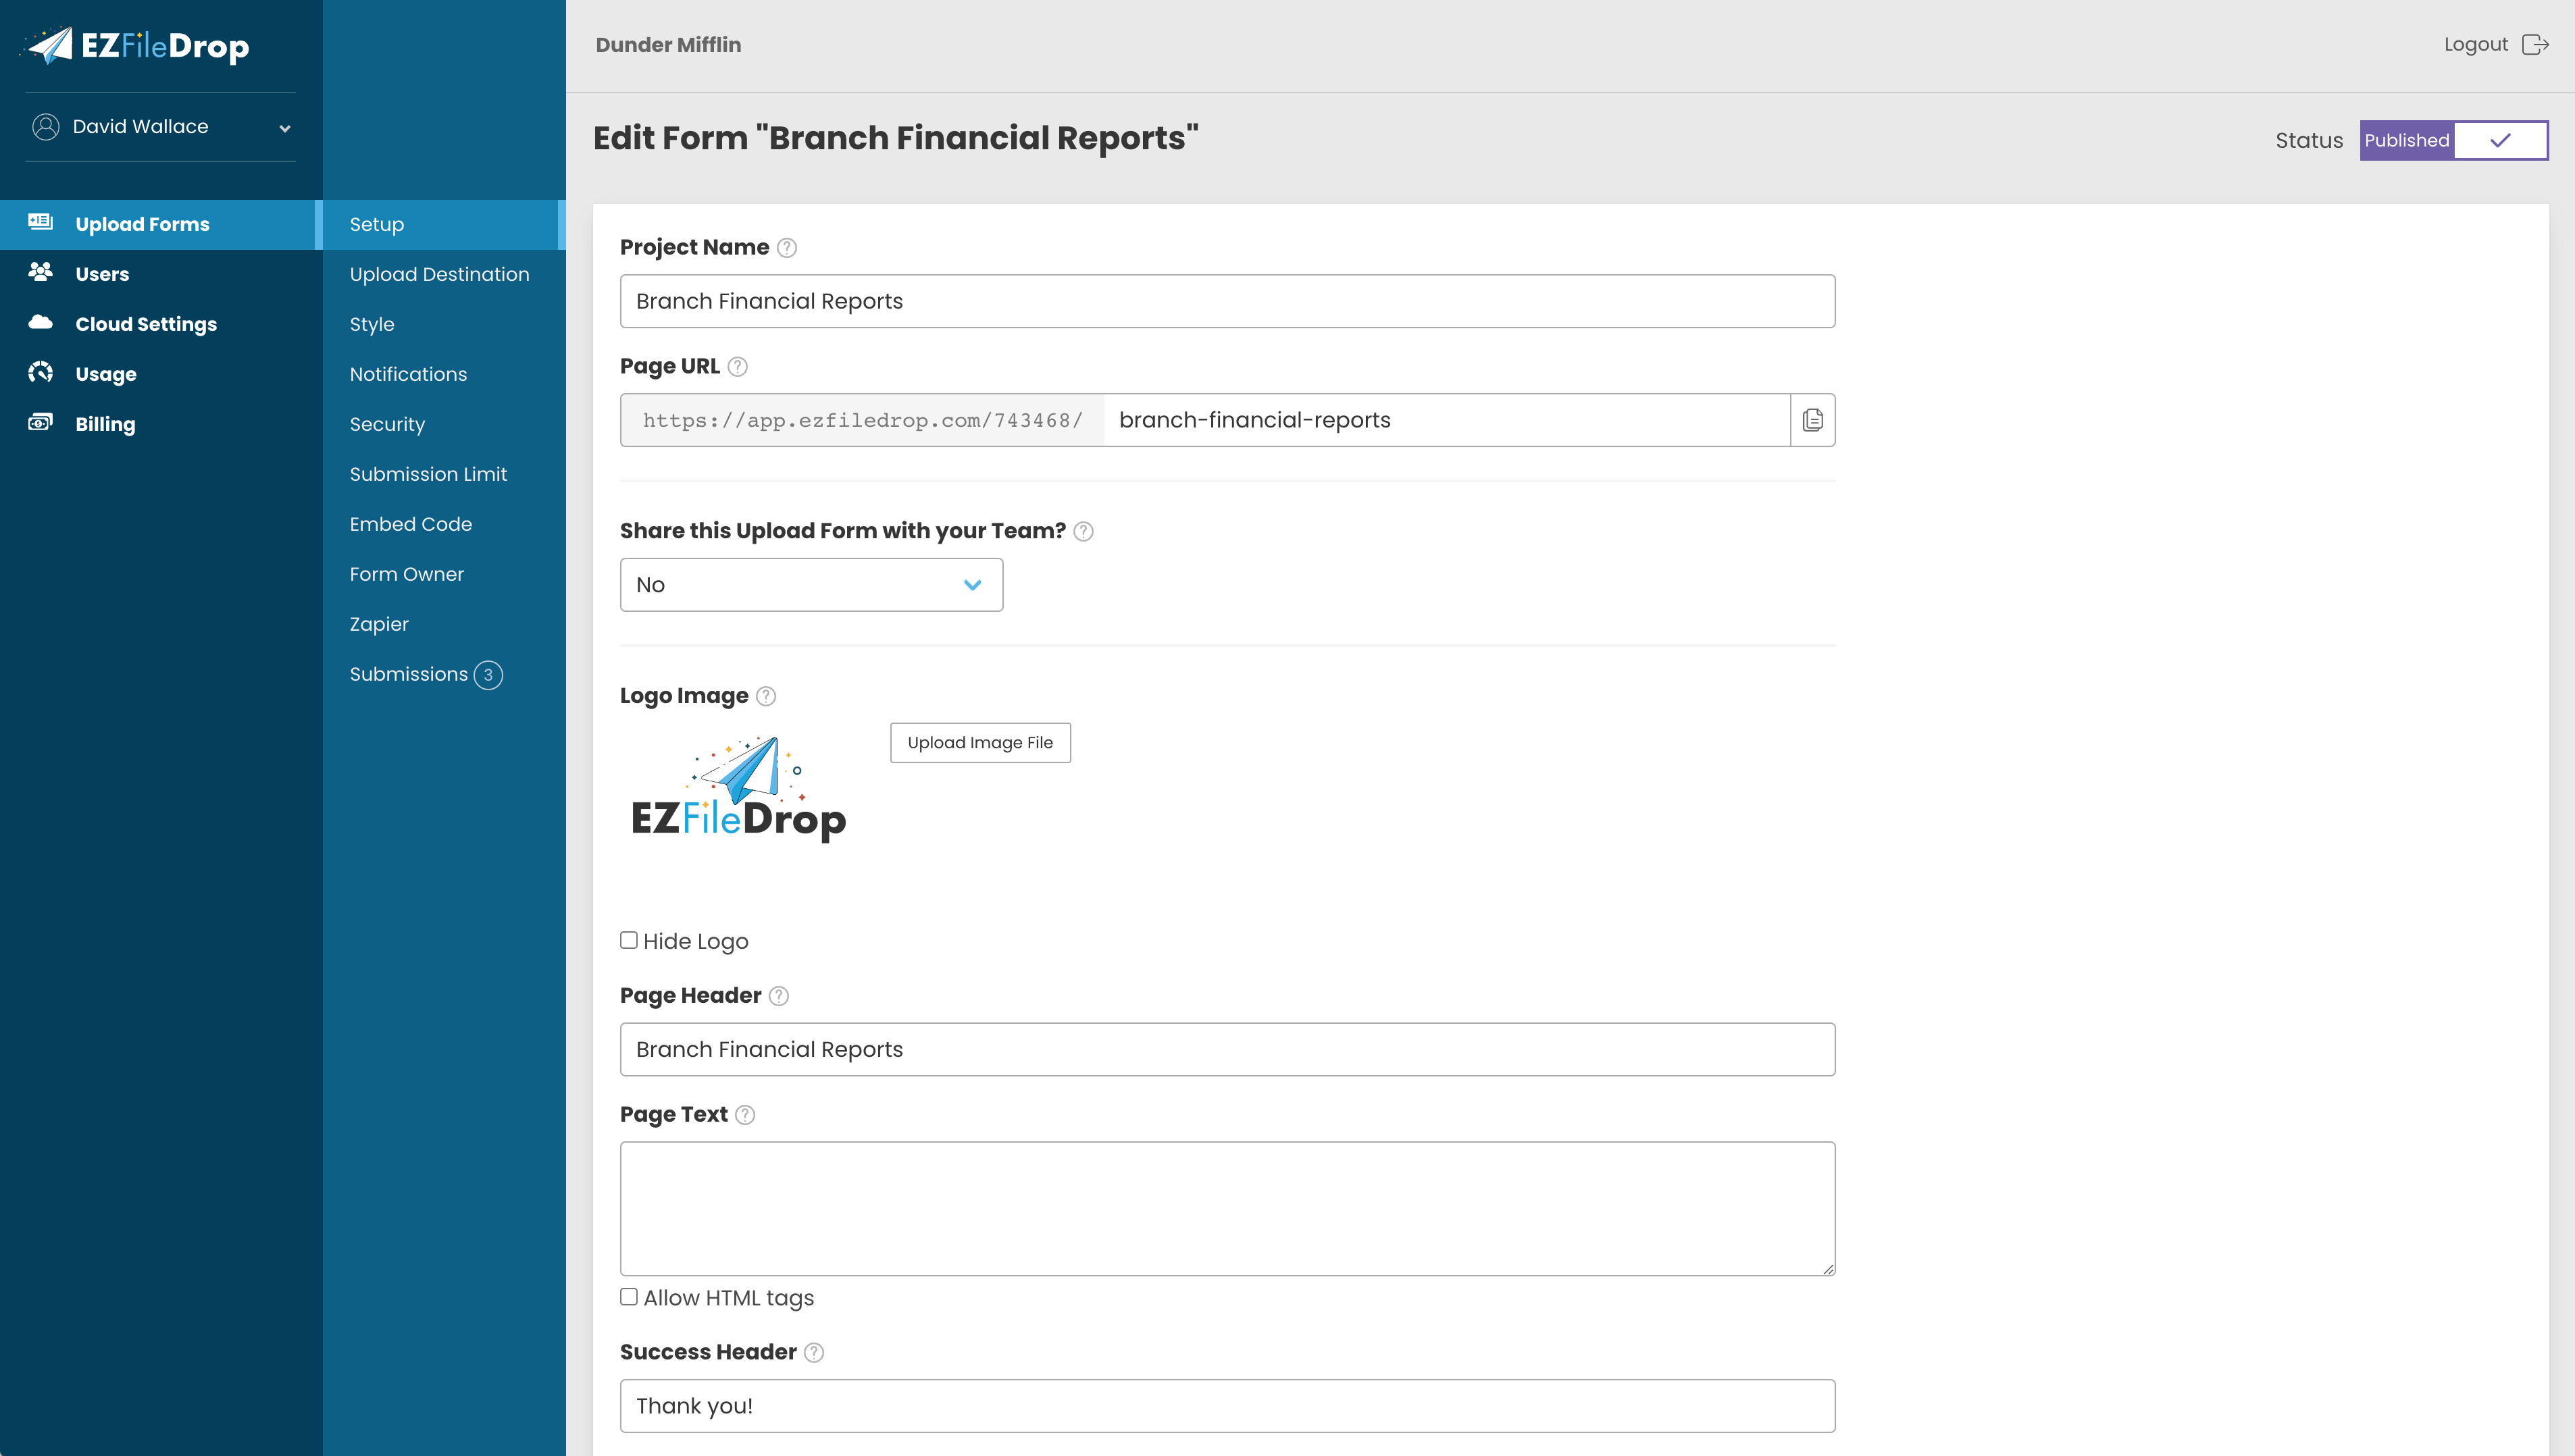This screenshot has width=2575, height=1456.
Task: Click the Project Name help icon
Action: [786, 247]
